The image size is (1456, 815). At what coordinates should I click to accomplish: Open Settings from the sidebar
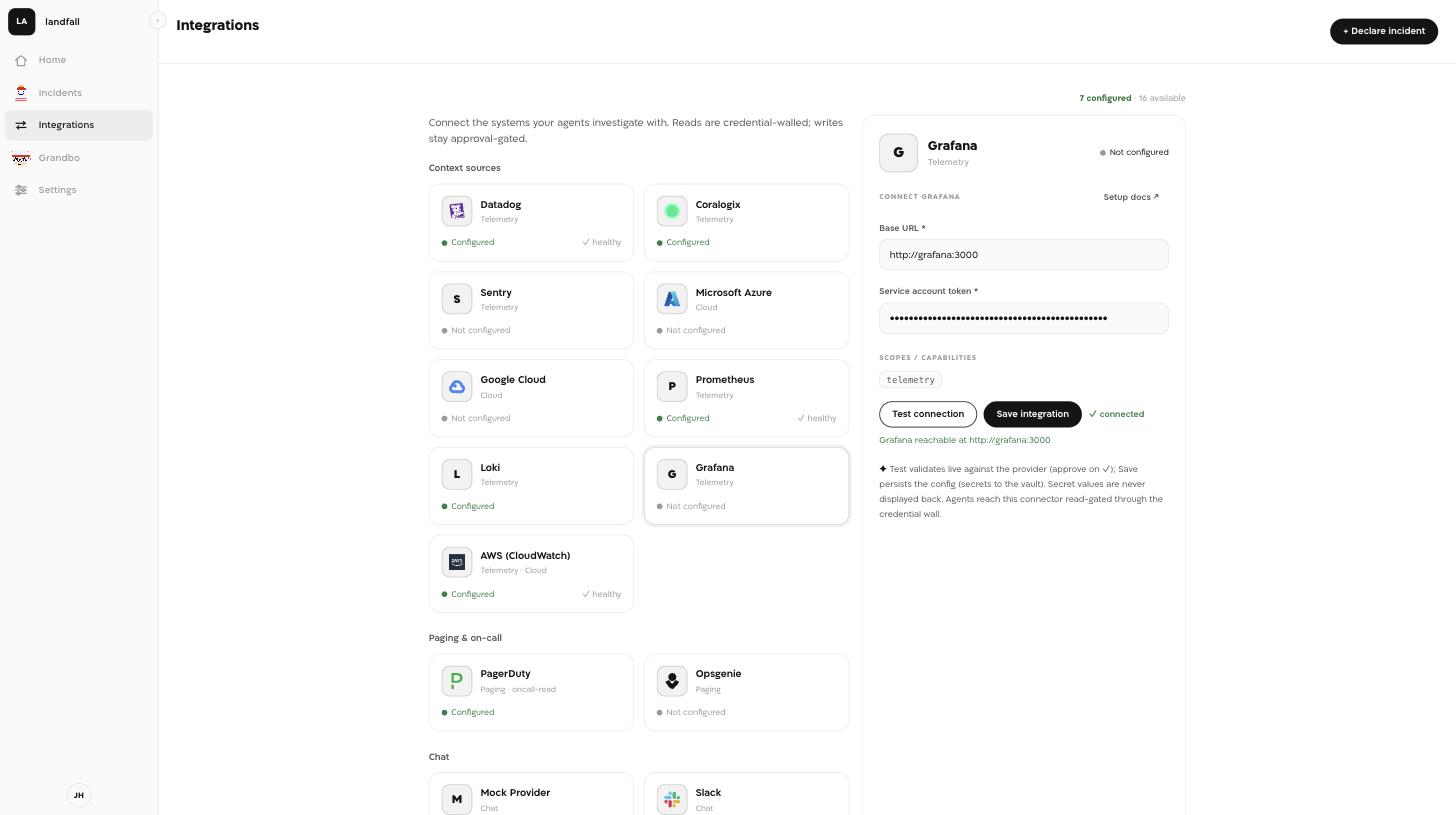click(x=78, y=190)
